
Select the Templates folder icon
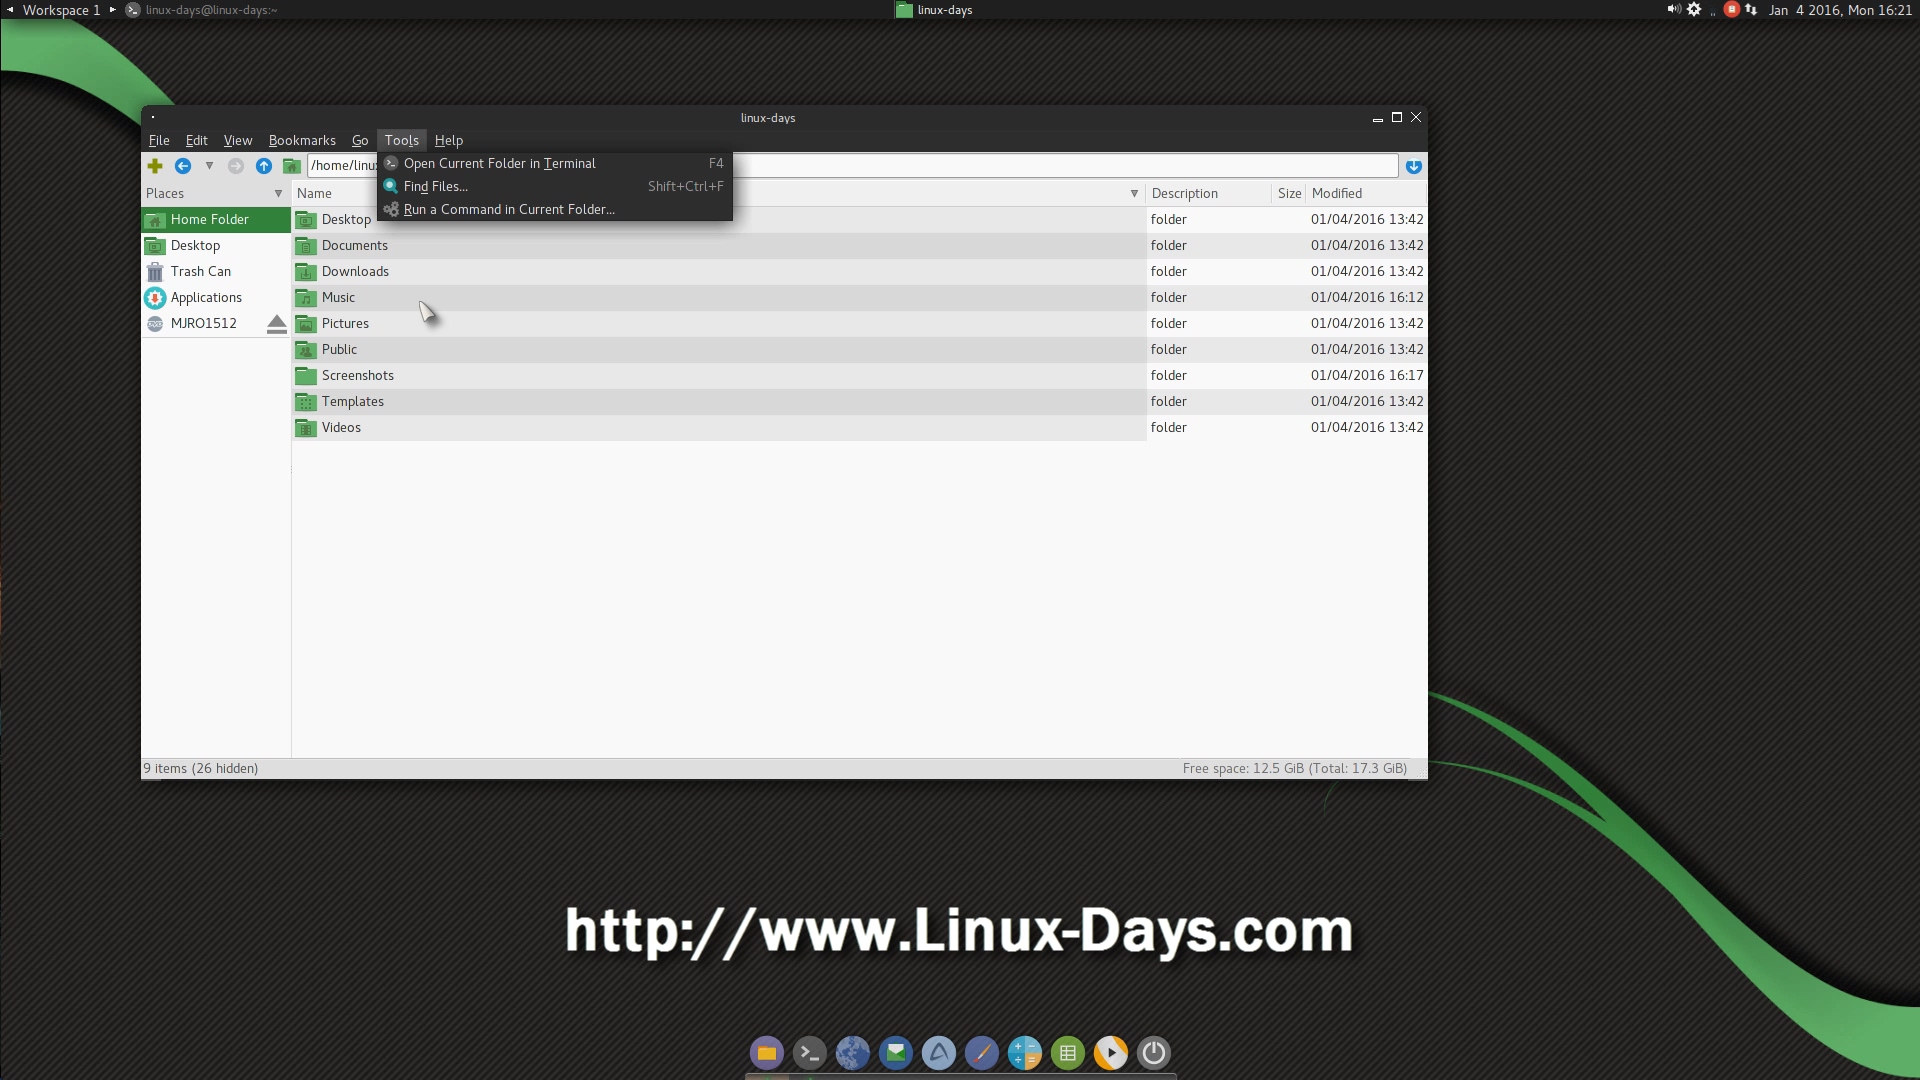pos(306,401)
